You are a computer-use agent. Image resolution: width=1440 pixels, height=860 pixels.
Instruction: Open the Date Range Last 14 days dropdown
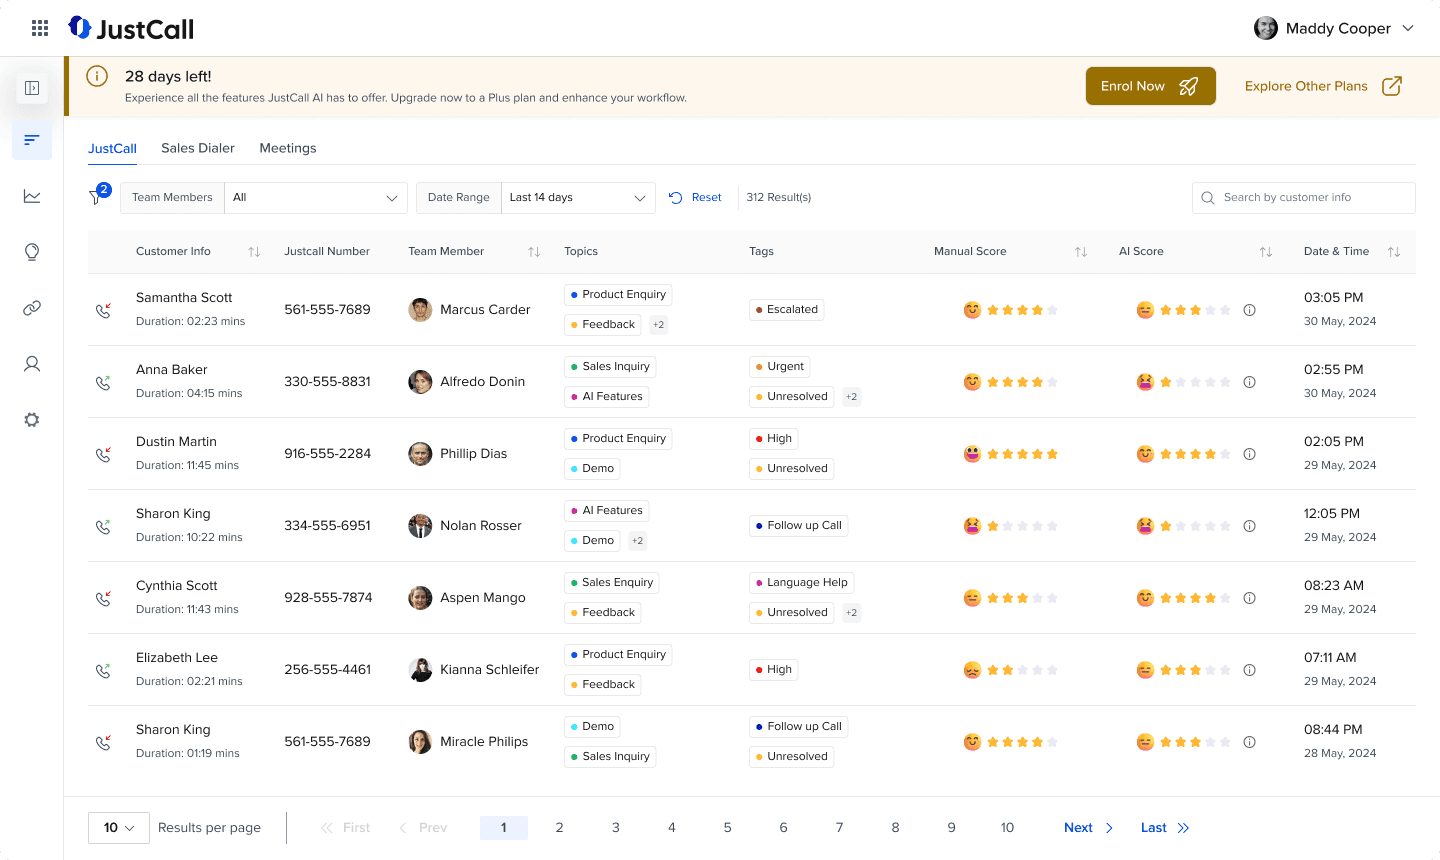578,198
